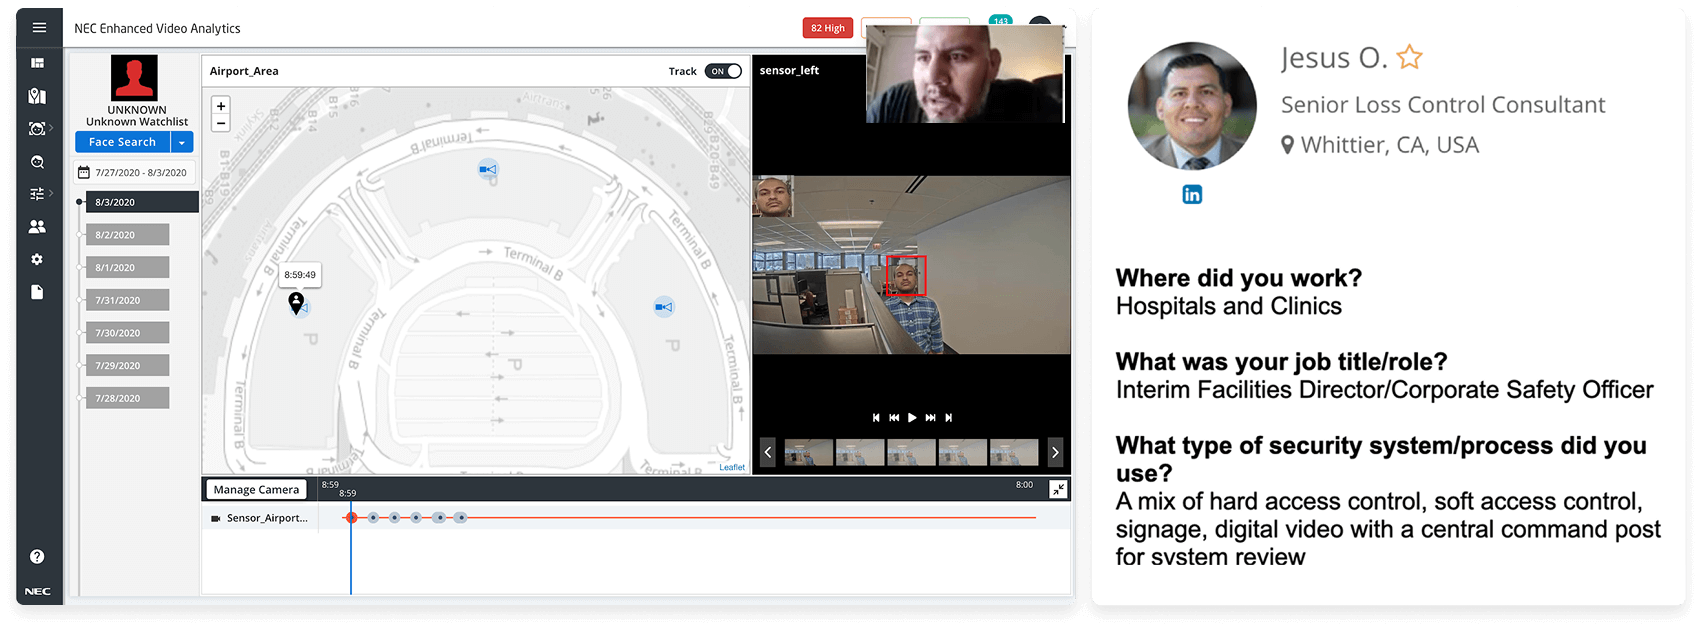
Task: Select the 7/29/2020 date entry
Action: [x=127, y=366]
